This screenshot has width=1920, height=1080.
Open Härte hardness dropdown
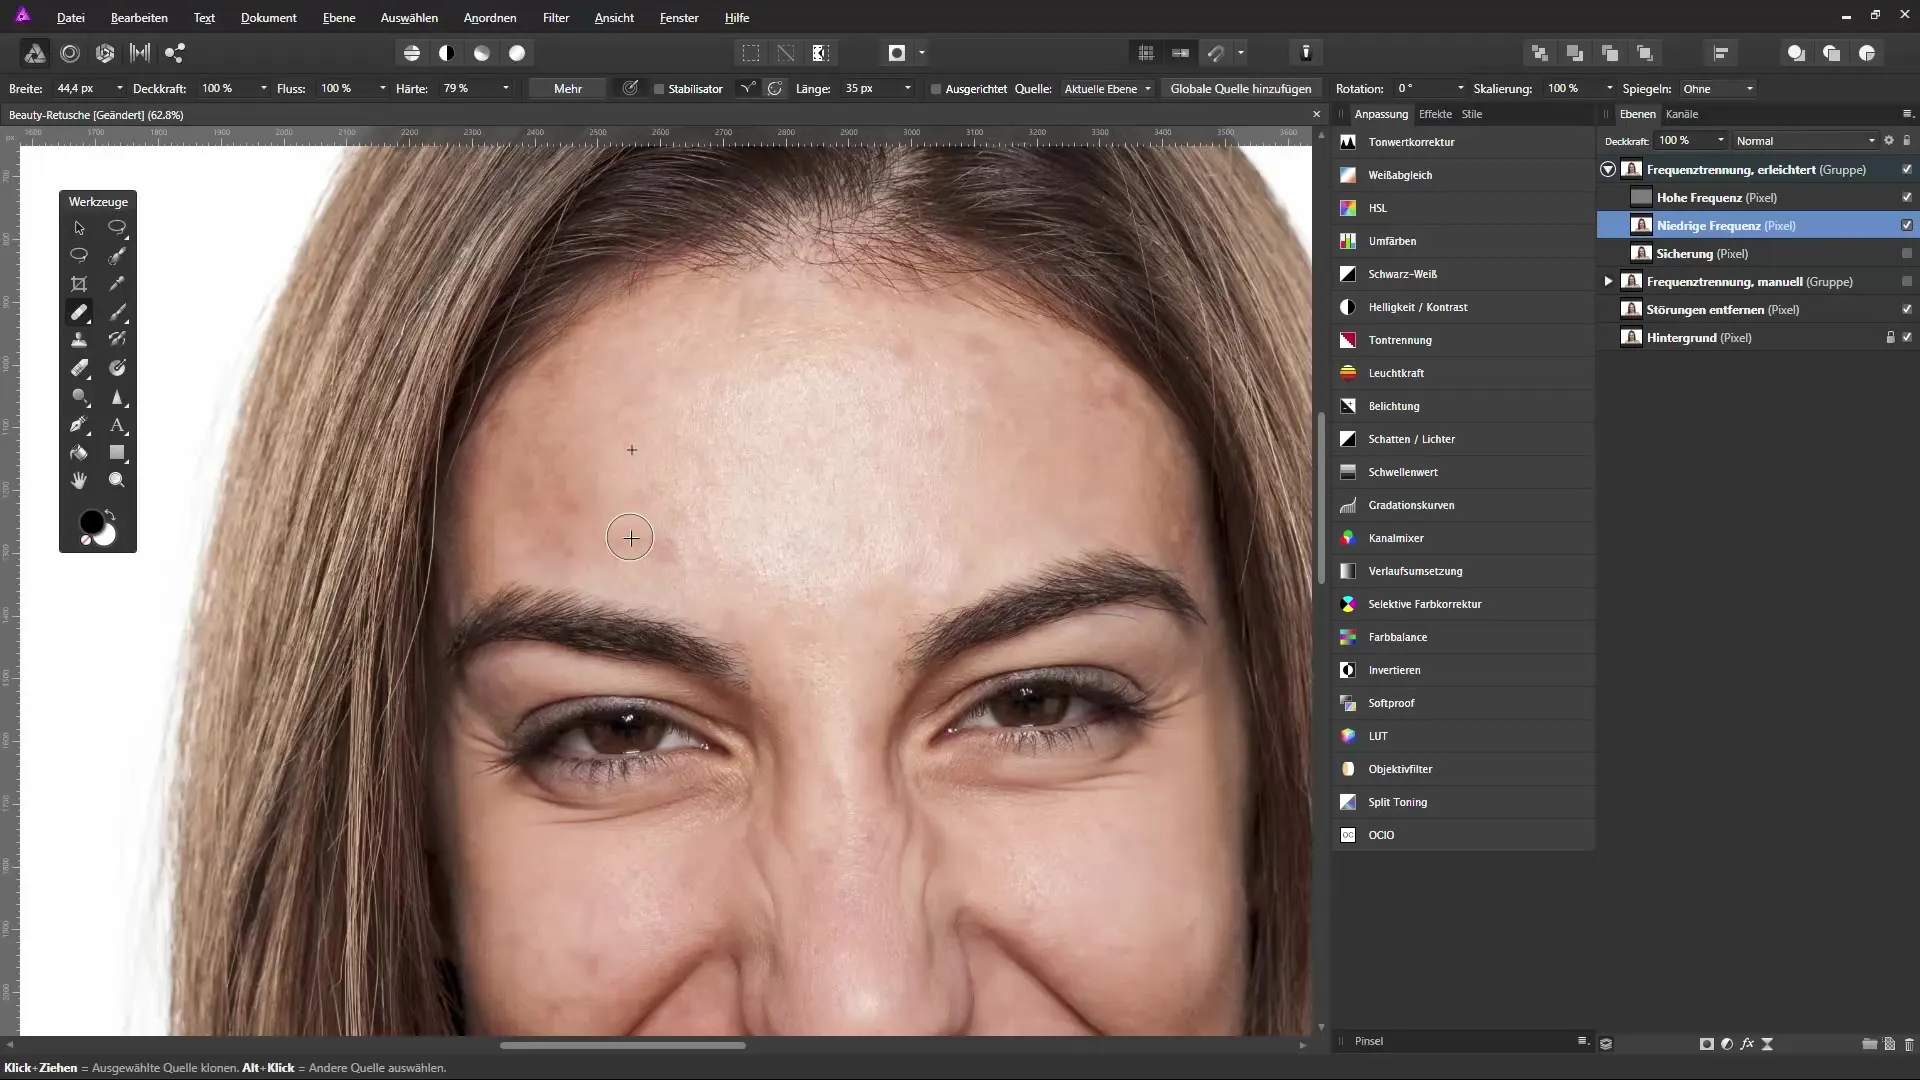506,88
